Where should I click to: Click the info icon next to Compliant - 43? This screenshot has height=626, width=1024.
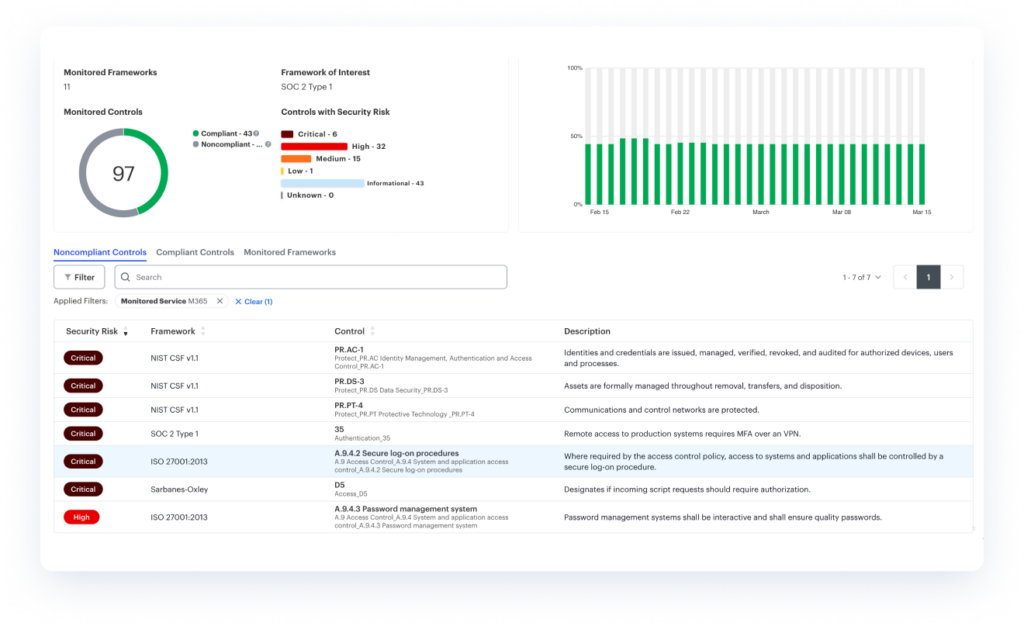256,133
